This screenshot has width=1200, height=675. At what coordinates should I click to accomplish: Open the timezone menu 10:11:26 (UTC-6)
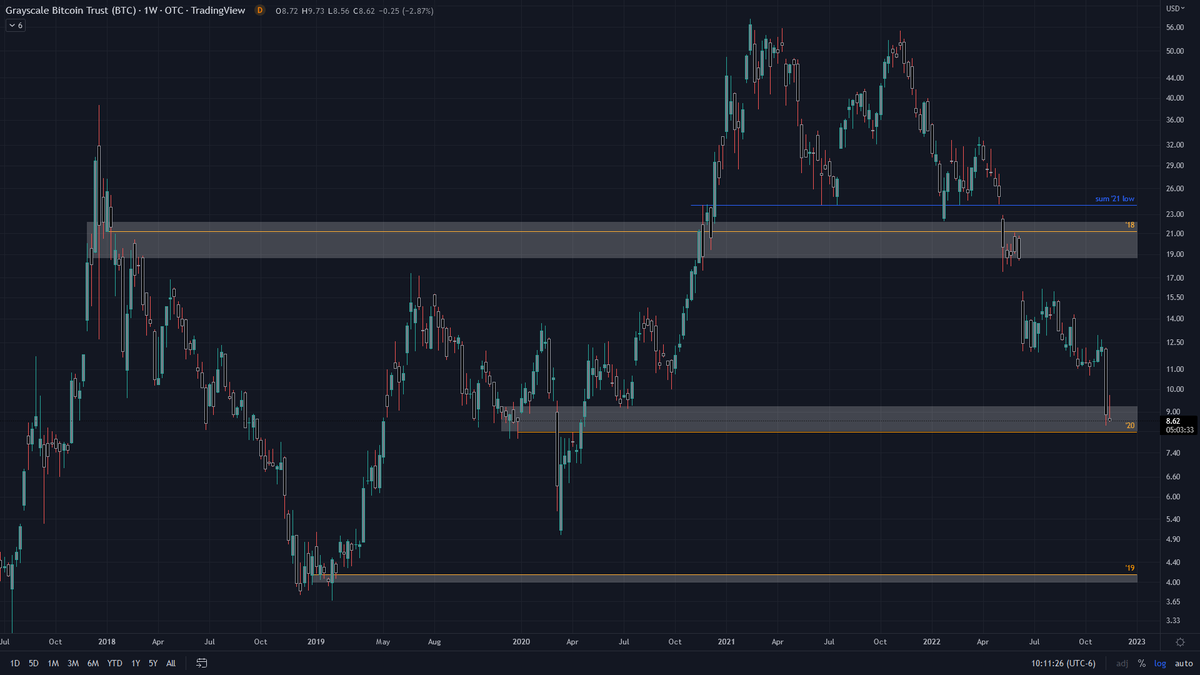pos(1065,663)
